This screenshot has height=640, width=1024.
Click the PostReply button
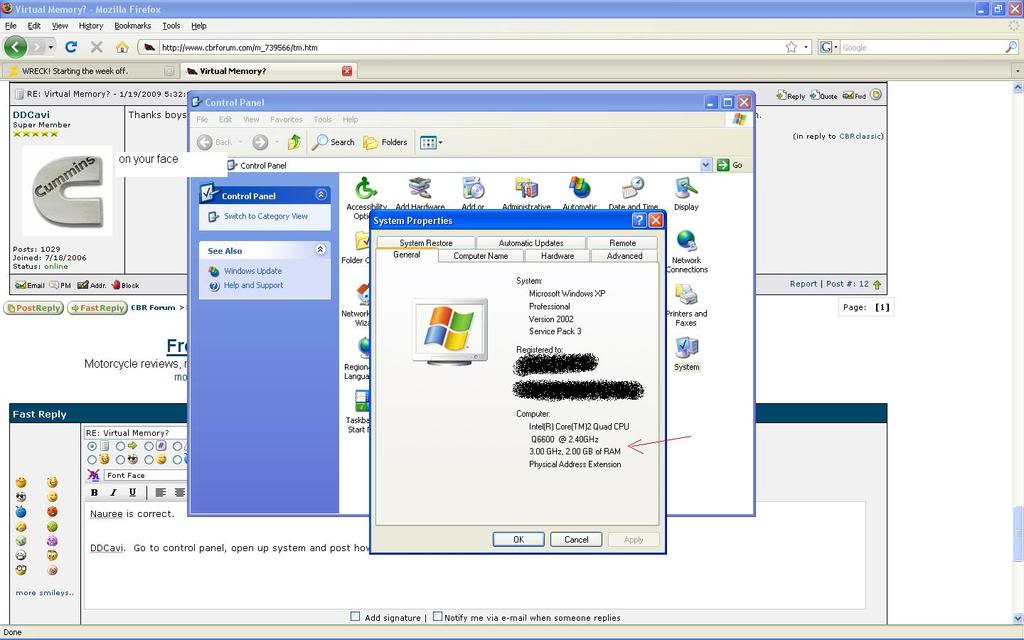point(33,308)
